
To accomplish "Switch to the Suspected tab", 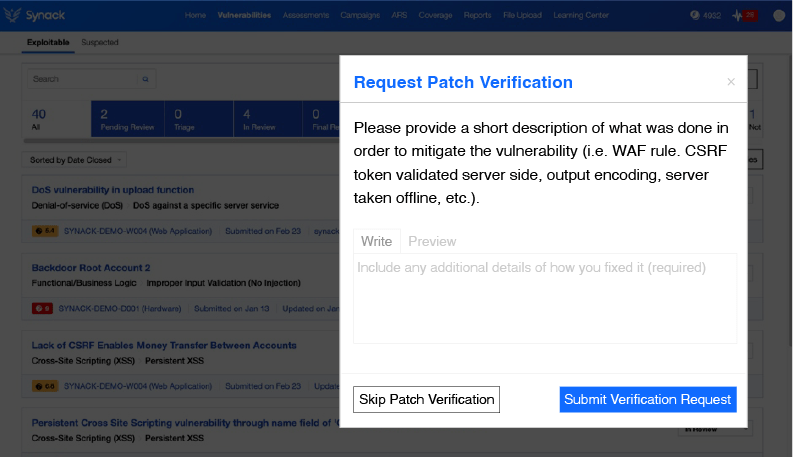I will [99, 42].
